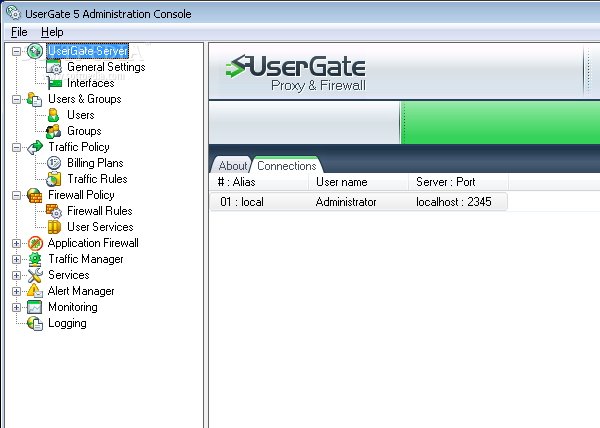This screenshot has width=600, height=428.
Task: Select the Application Firewall tree label
Action: [x=93, y=243]
